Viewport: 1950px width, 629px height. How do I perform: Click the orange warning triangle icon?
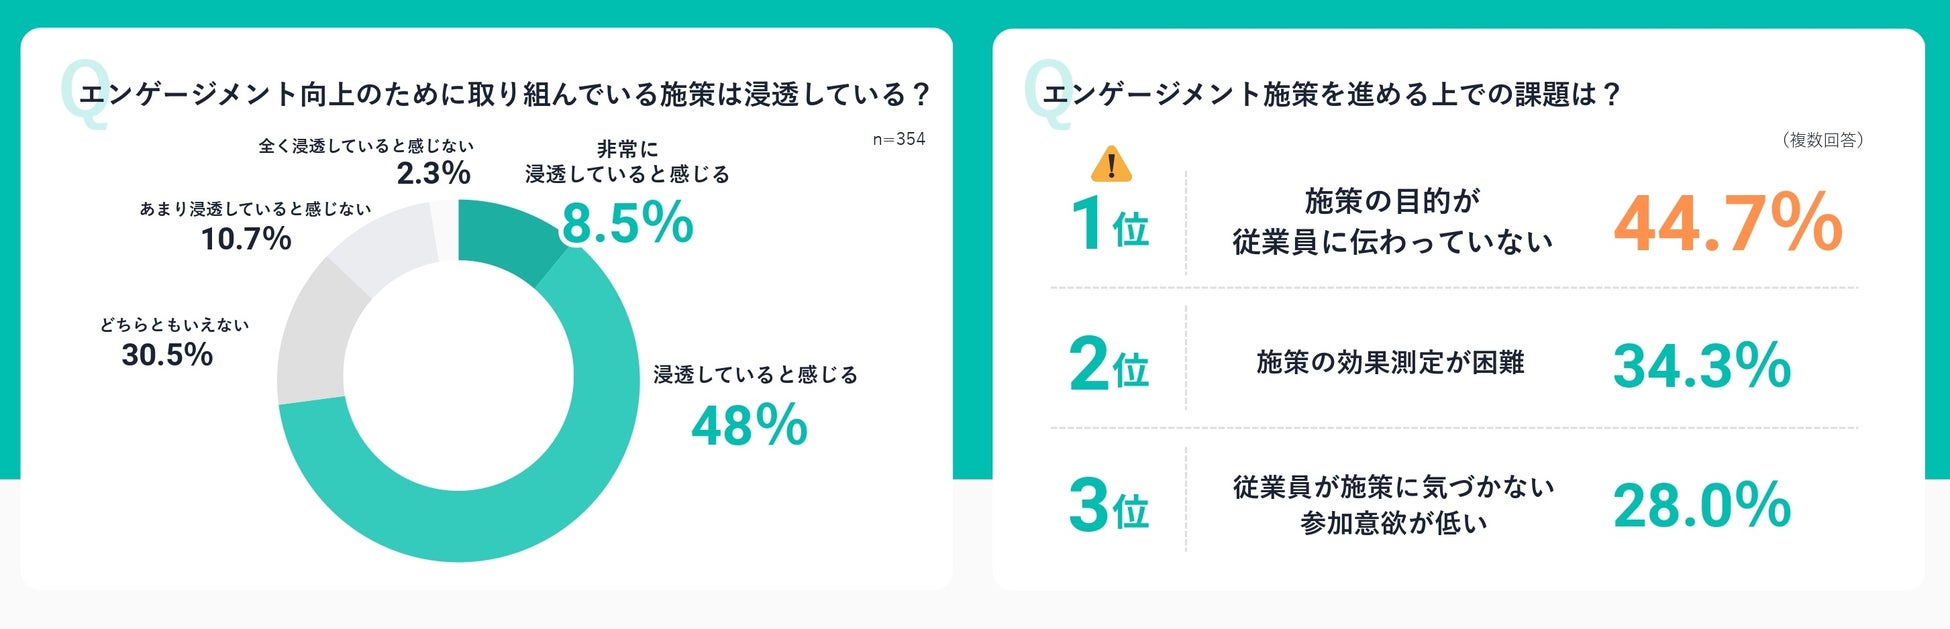click(x=1111, y=164)
